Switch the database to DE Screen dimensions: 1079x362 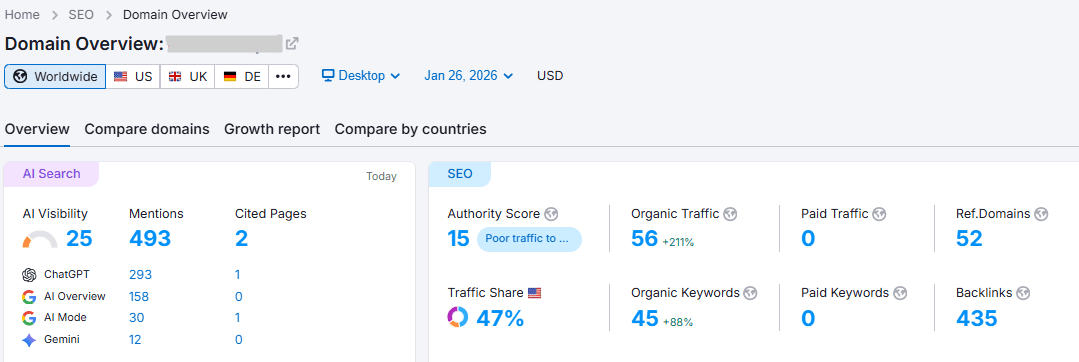point(242,76)
